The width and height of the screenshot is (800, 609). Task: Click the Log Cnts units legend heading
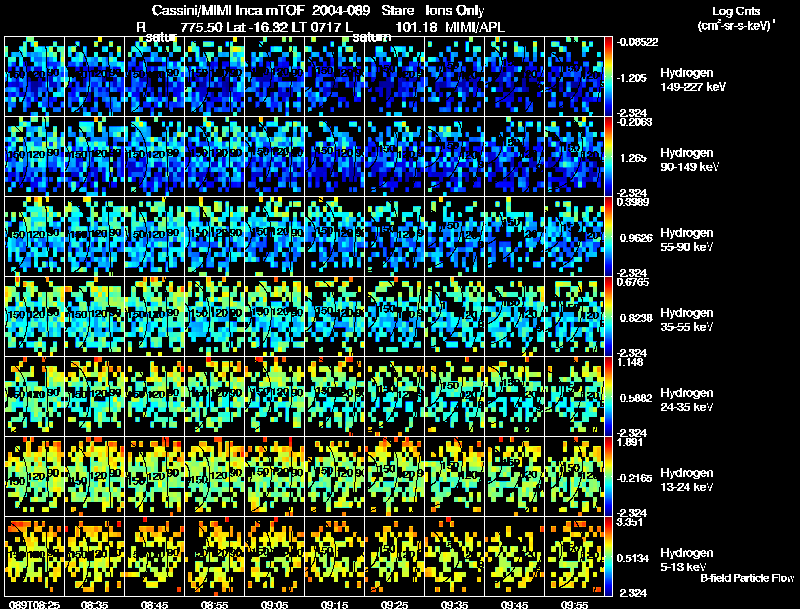click(736, 11)
